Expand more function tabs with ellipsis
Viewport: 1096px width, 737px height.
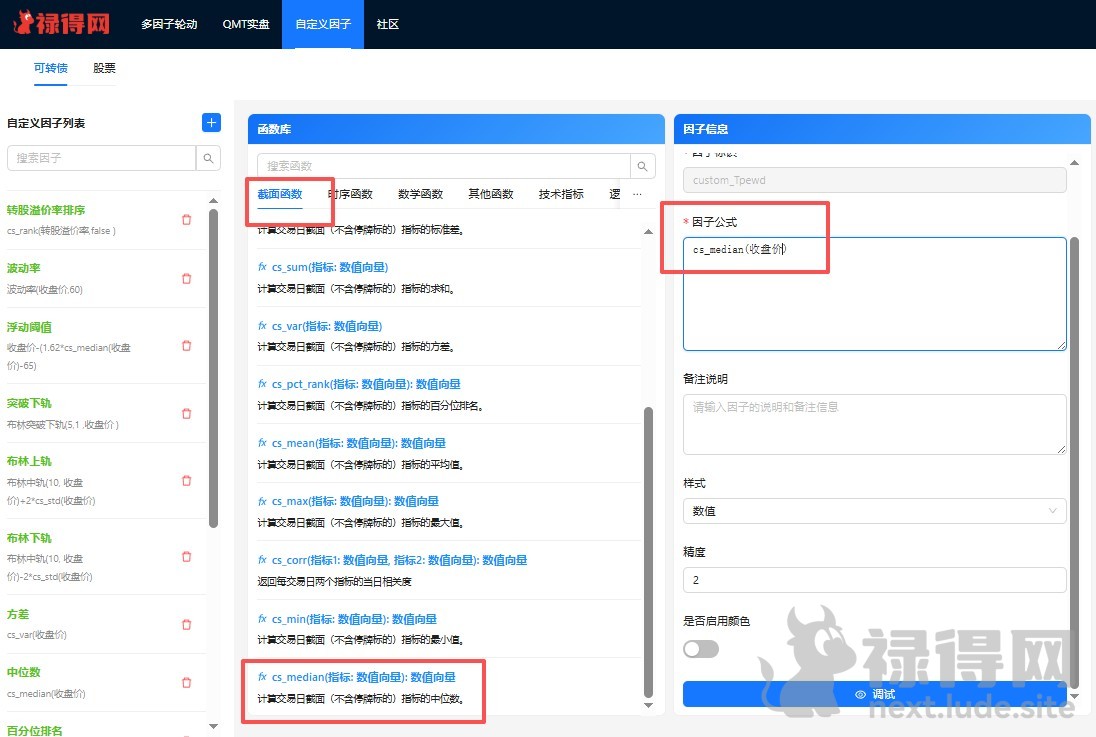coord(638,194)
